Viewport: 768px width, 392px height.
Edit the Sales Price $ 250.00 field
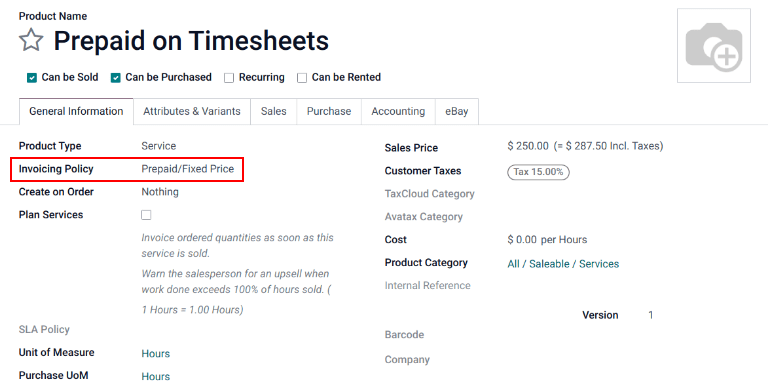(528, 146)
